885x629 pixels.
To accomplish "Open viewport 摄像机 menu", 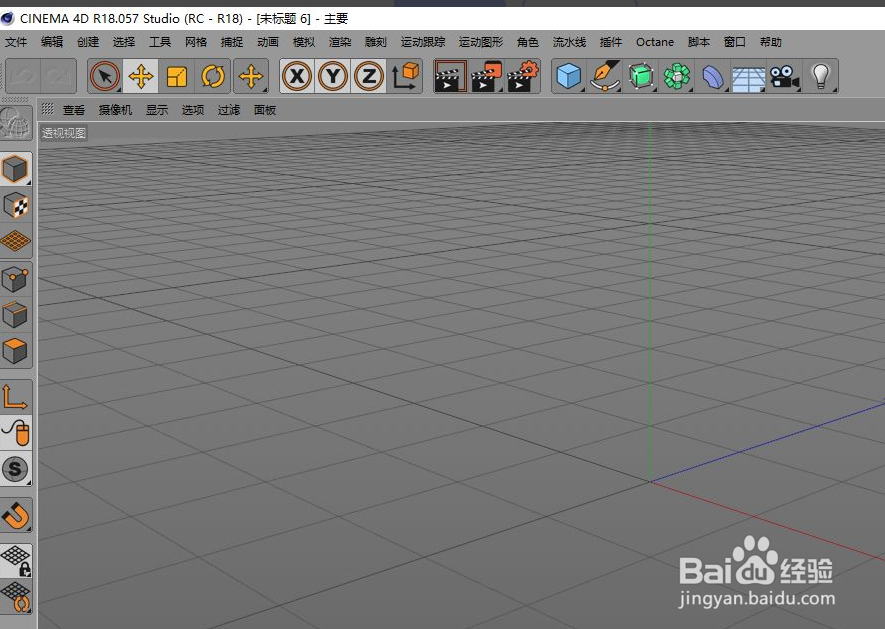I will [116, 110].
